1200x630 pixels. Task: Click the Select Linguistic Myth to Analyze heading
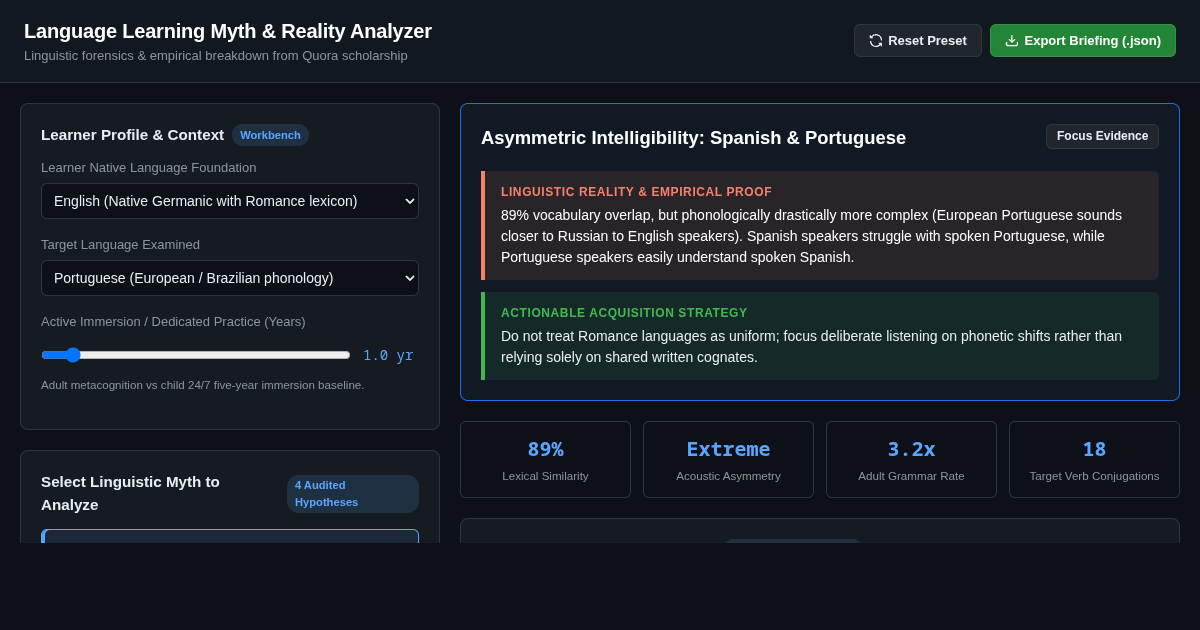(130, 493)
